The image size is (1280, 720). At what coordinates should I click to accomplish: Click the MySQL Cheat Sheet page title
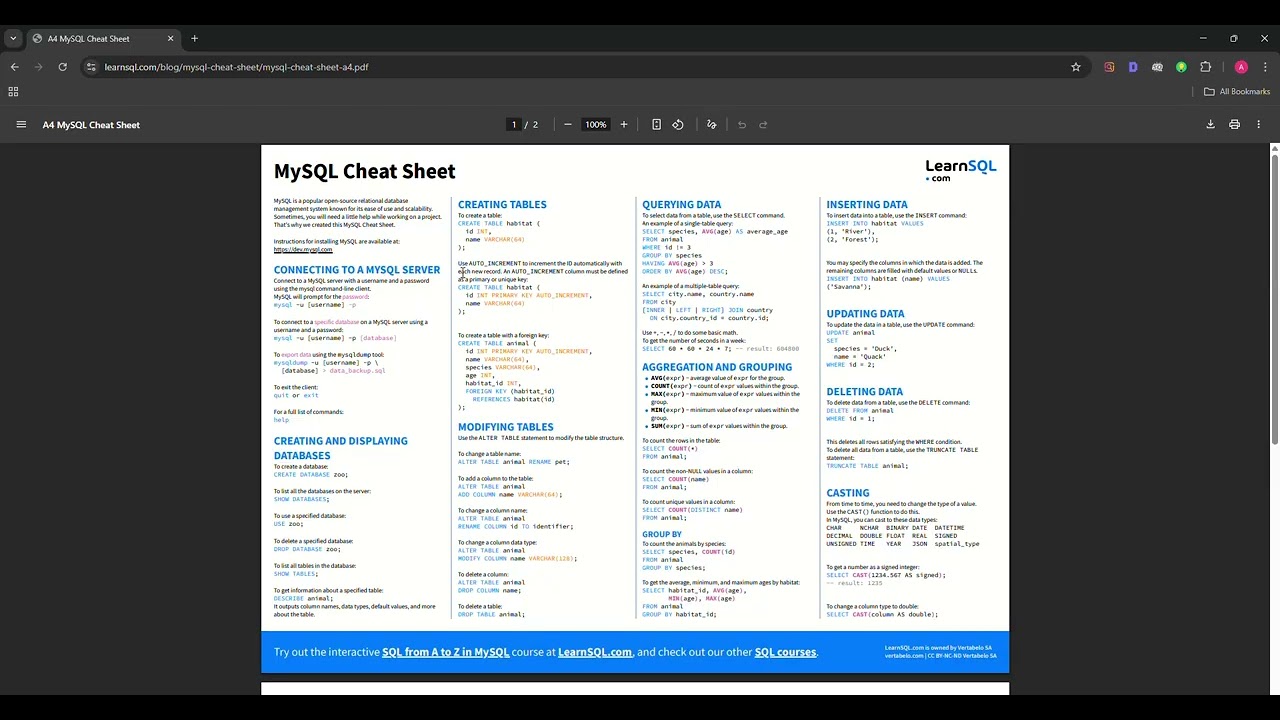click(x=365, y=172)
